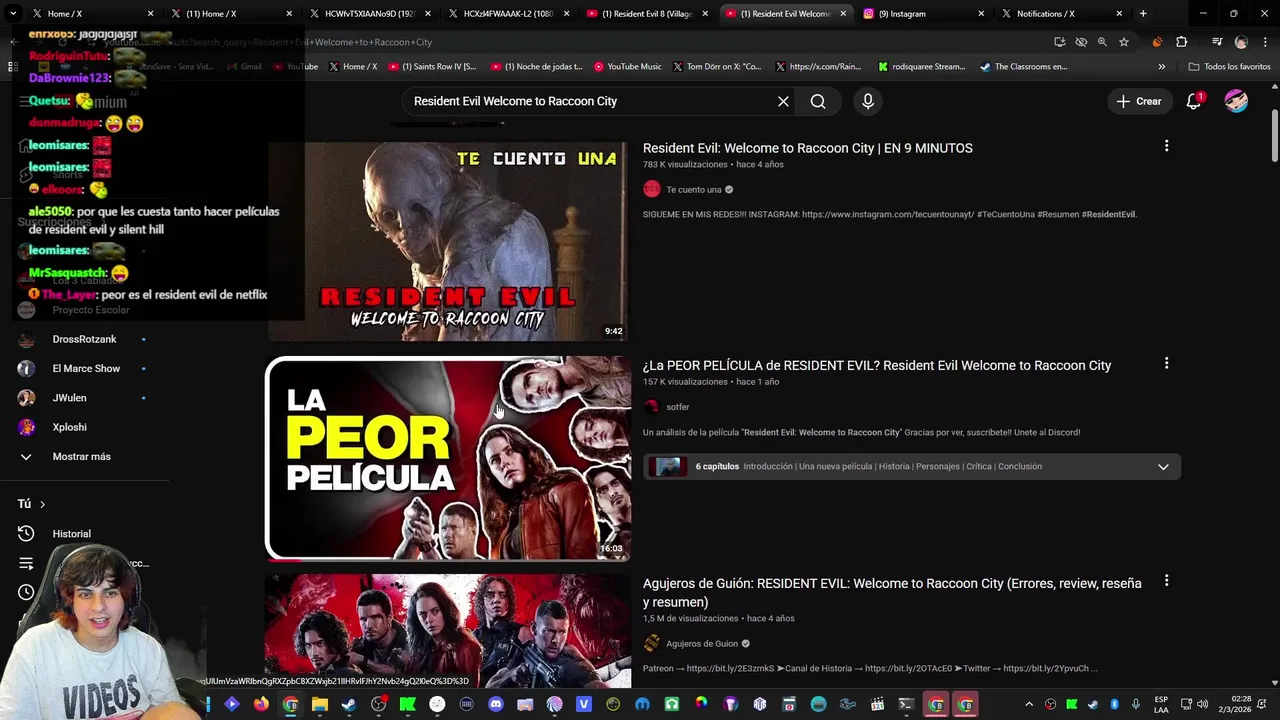Open more options for 'La PEOR PELÍCULA' video
Screen dimensions: 1280x720
(x=1166, y=364)
